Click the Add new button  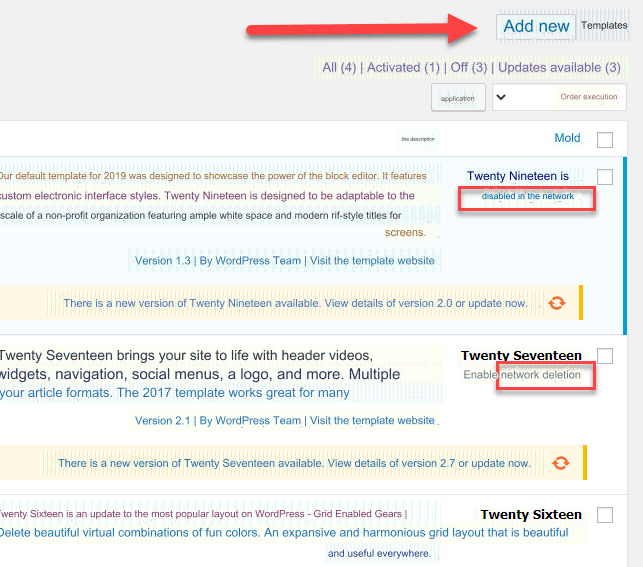[536, 27]
